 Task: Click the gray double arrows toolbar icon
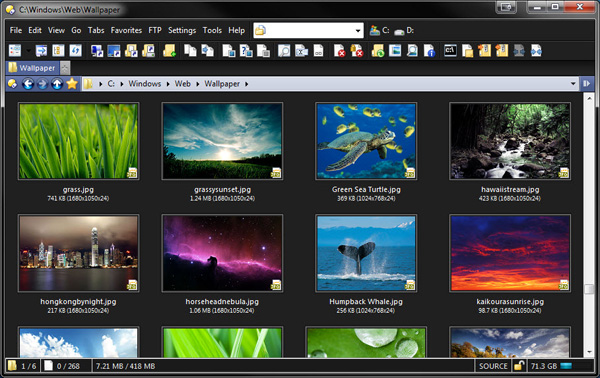point(519,51)
